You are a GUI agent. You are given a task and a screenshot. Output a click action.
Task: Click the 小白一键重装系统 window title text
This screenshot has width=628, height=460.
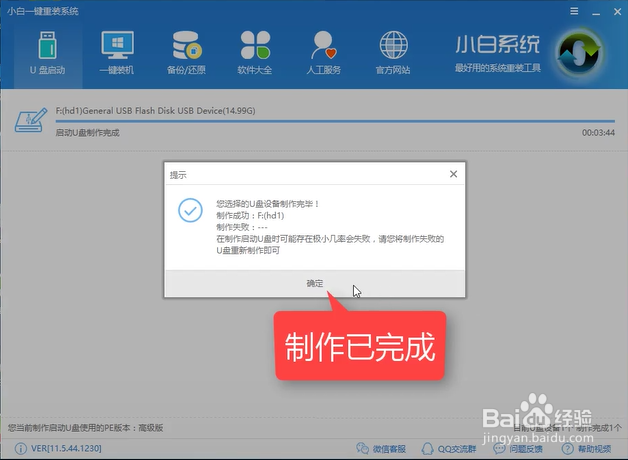click(x=42, y=11)
